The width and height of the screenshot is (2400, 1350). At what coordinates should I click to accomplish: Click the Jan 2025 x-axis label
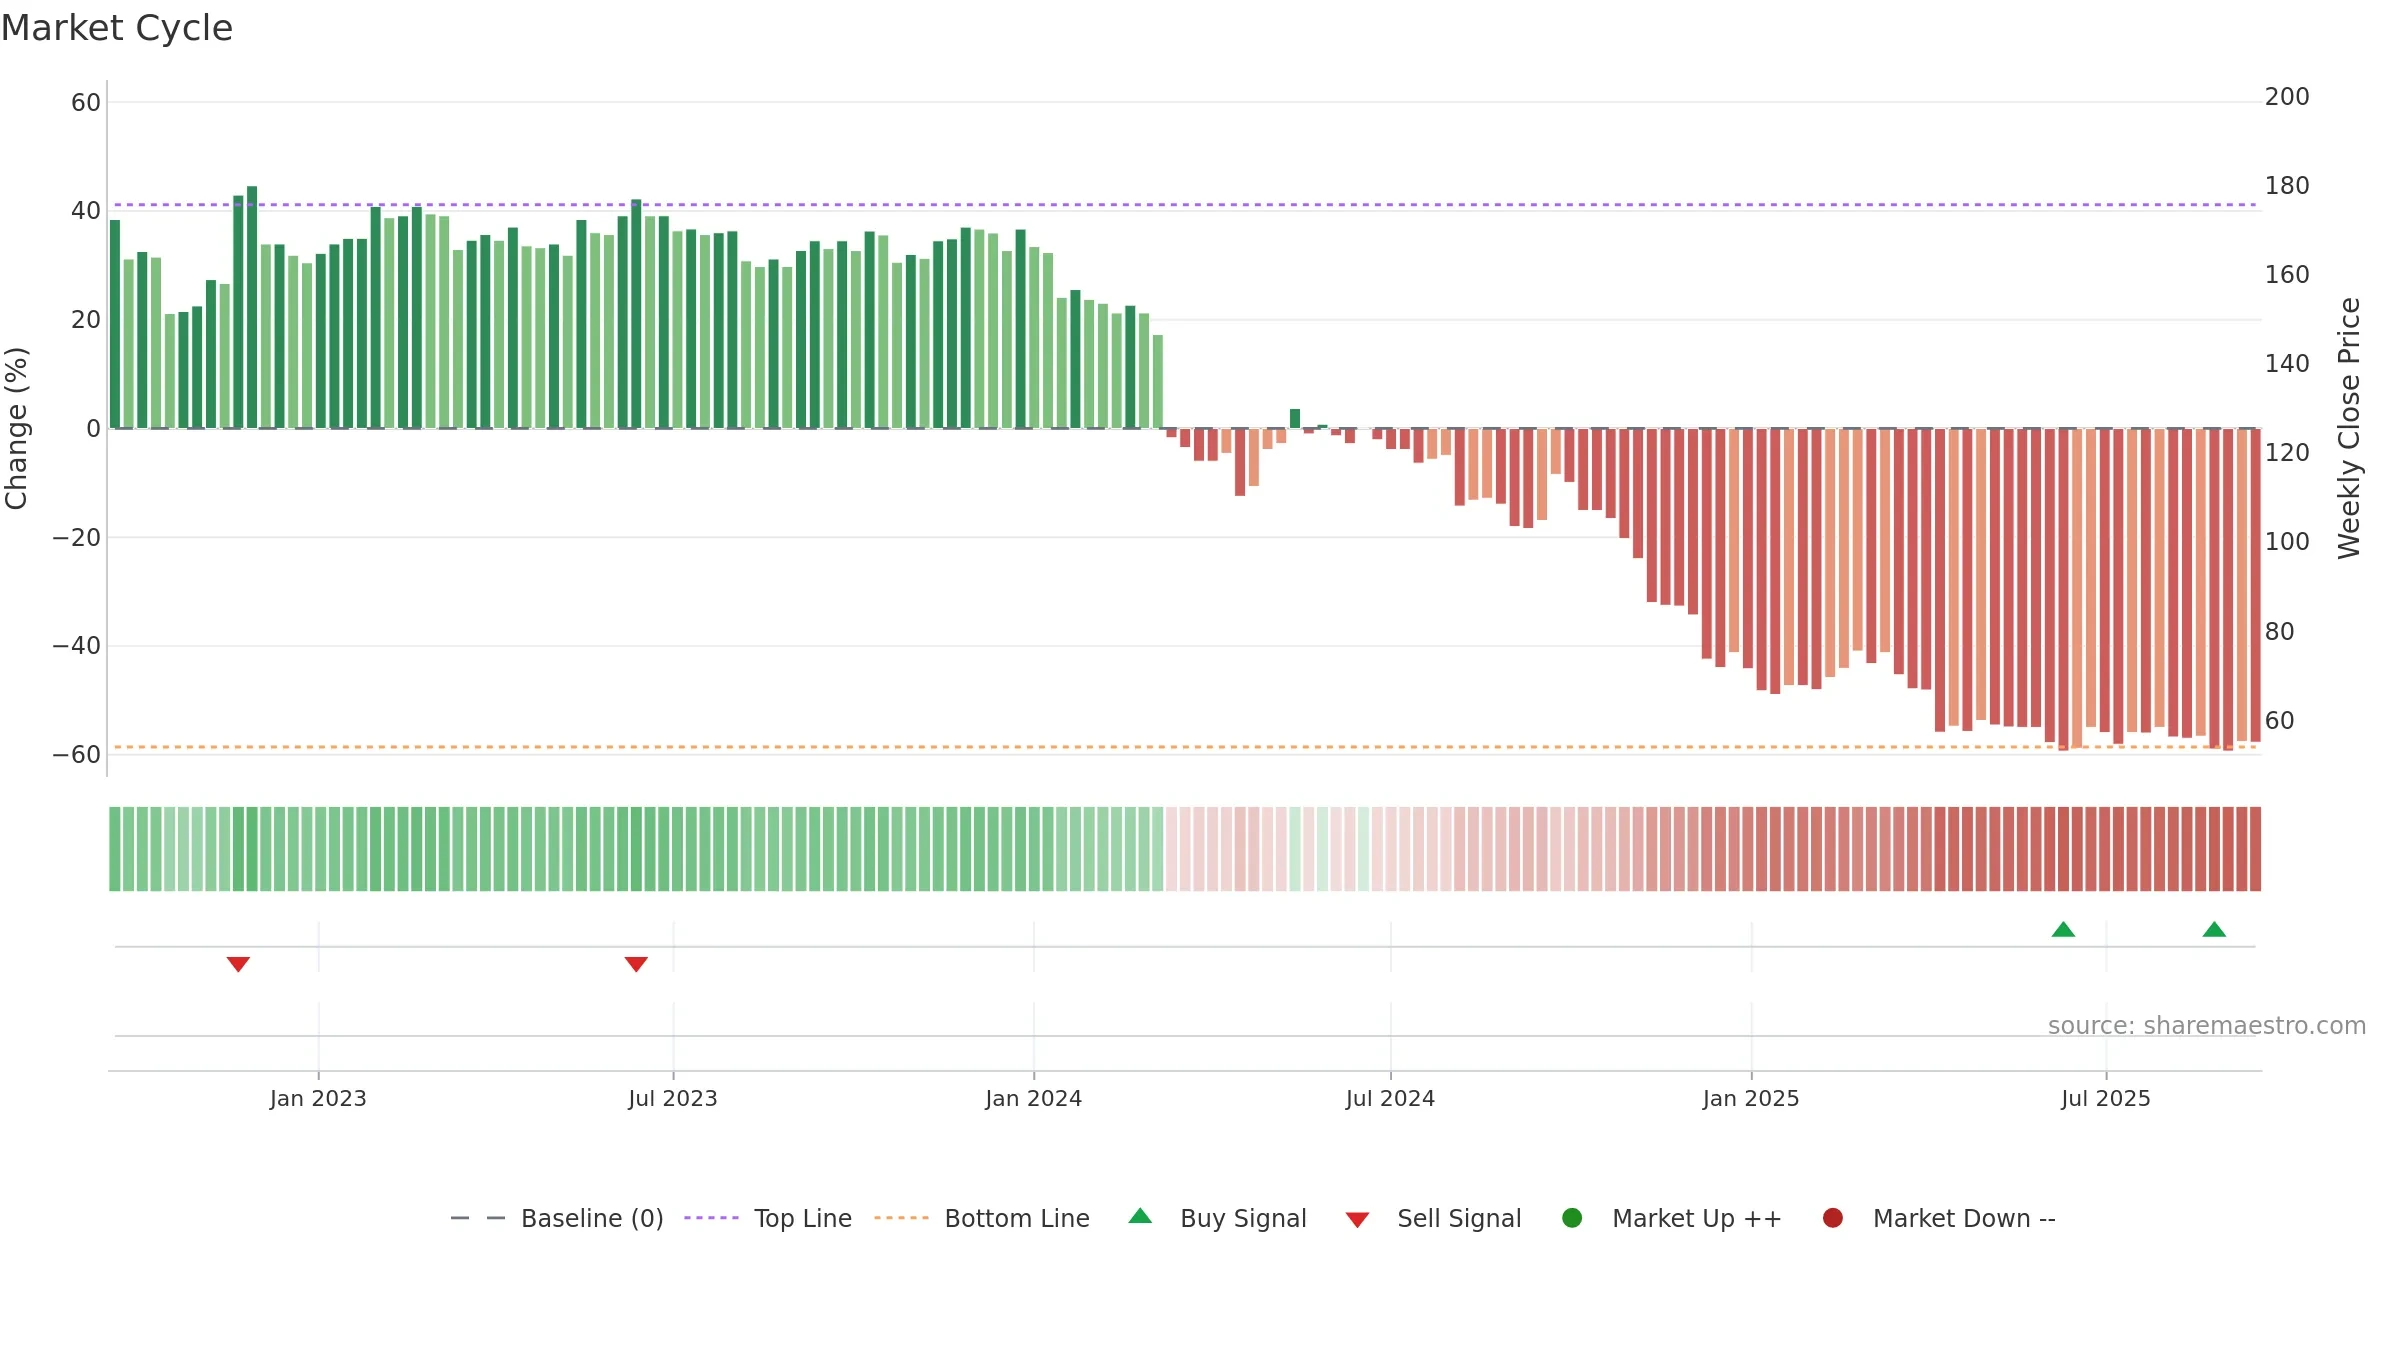tap(1751, 1098)
